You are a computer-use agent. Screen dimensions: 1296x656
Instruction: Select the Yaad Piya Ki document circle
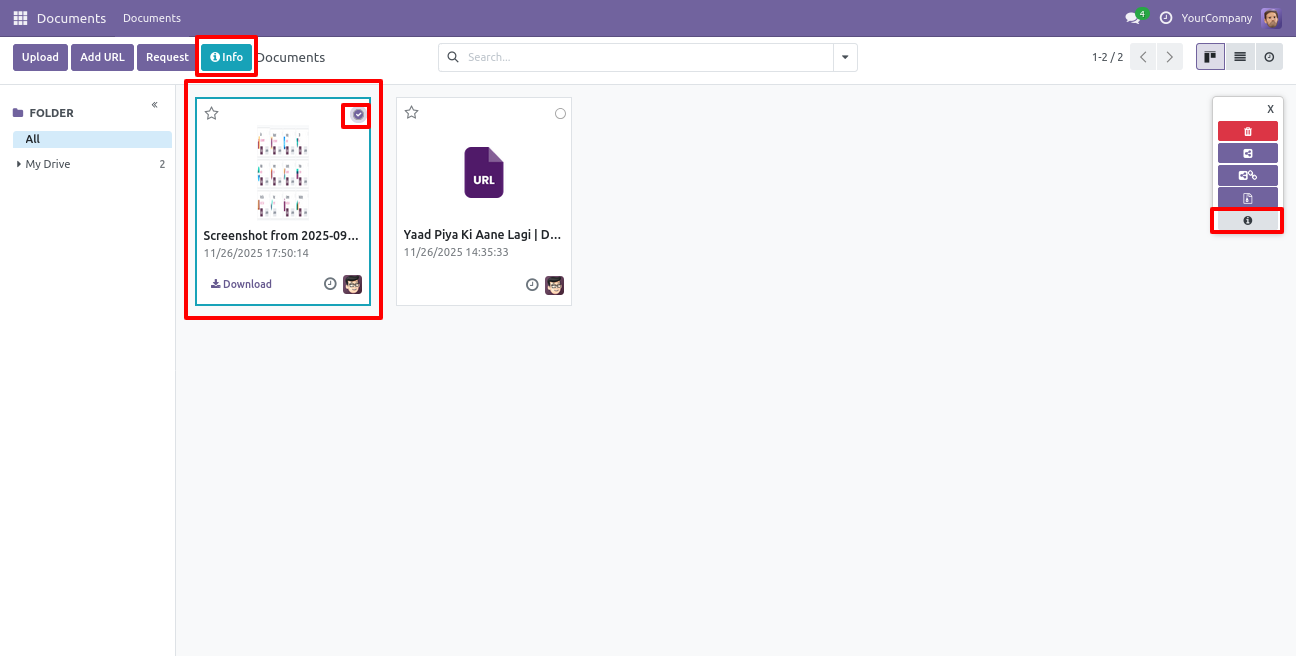point(560,114)
